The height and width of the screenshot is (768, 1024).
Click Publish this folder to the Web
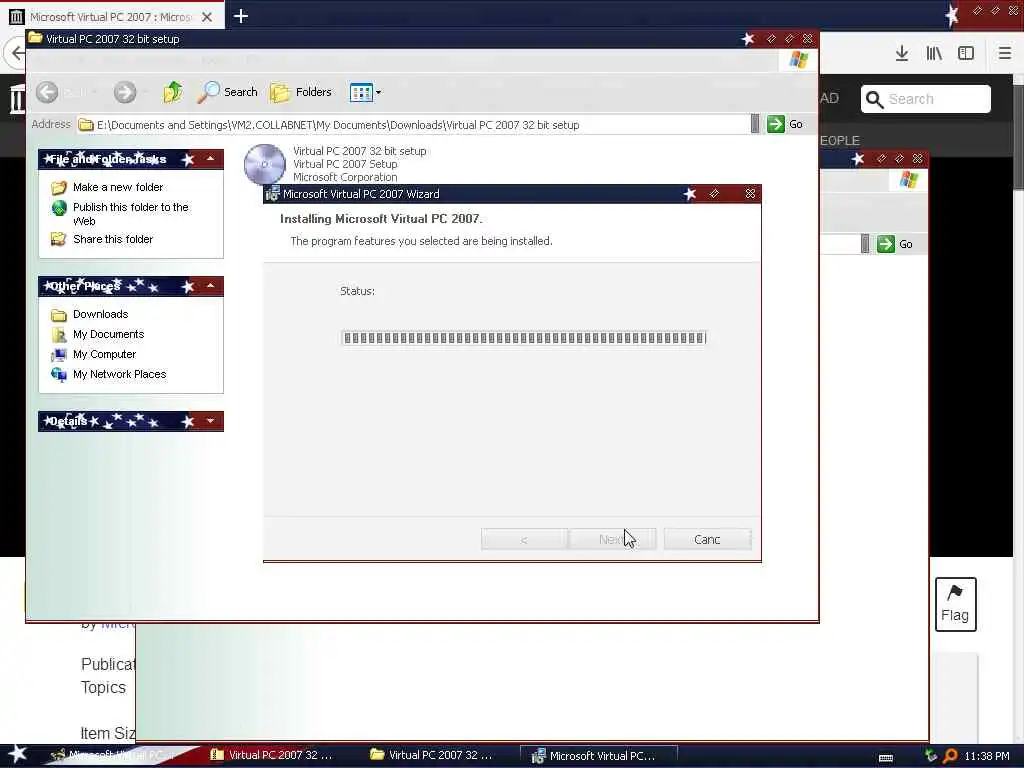coord(131,214)
